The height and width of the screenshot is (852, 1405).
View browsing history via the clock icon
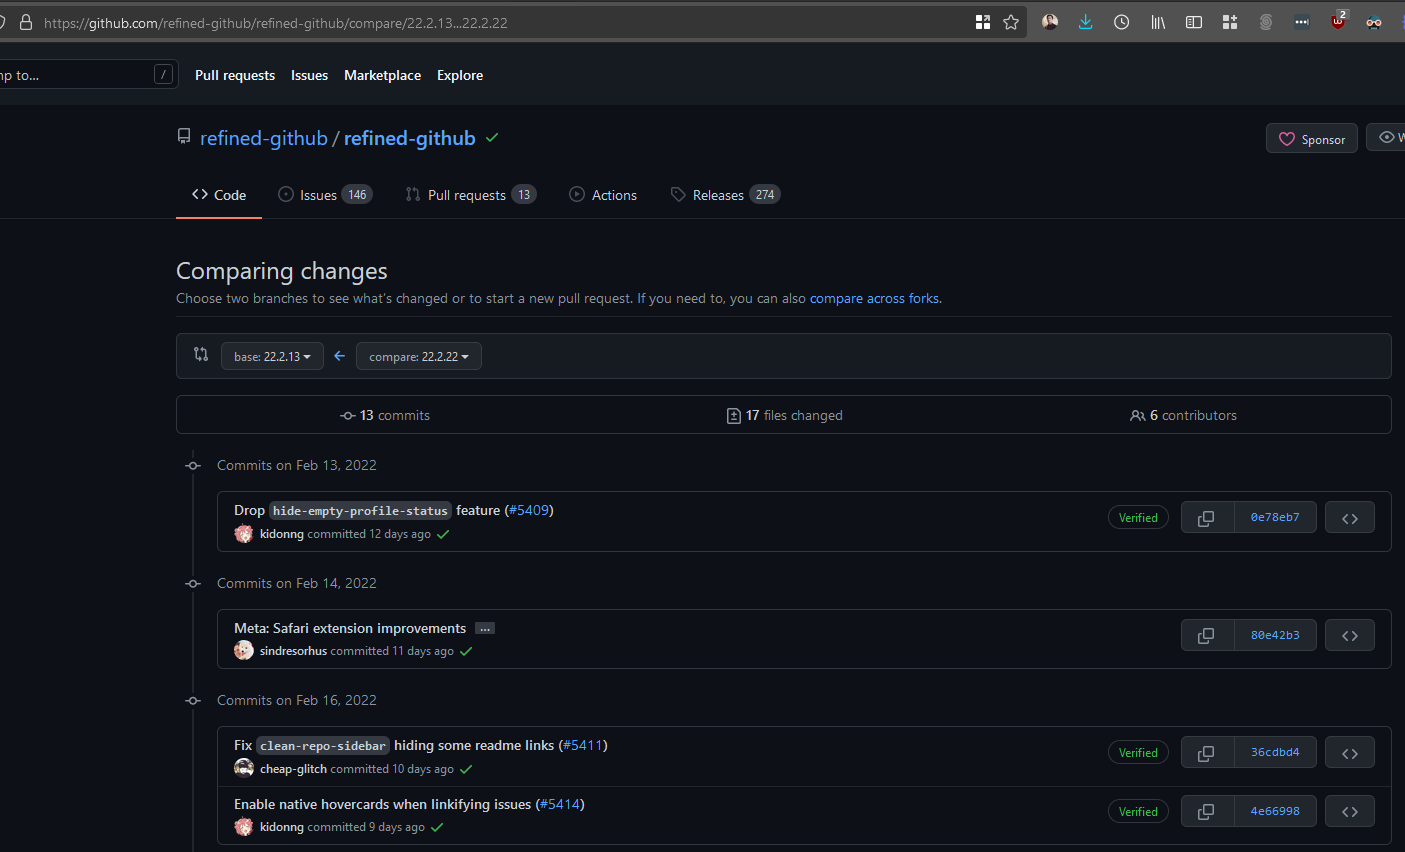tap(1121, 21)
